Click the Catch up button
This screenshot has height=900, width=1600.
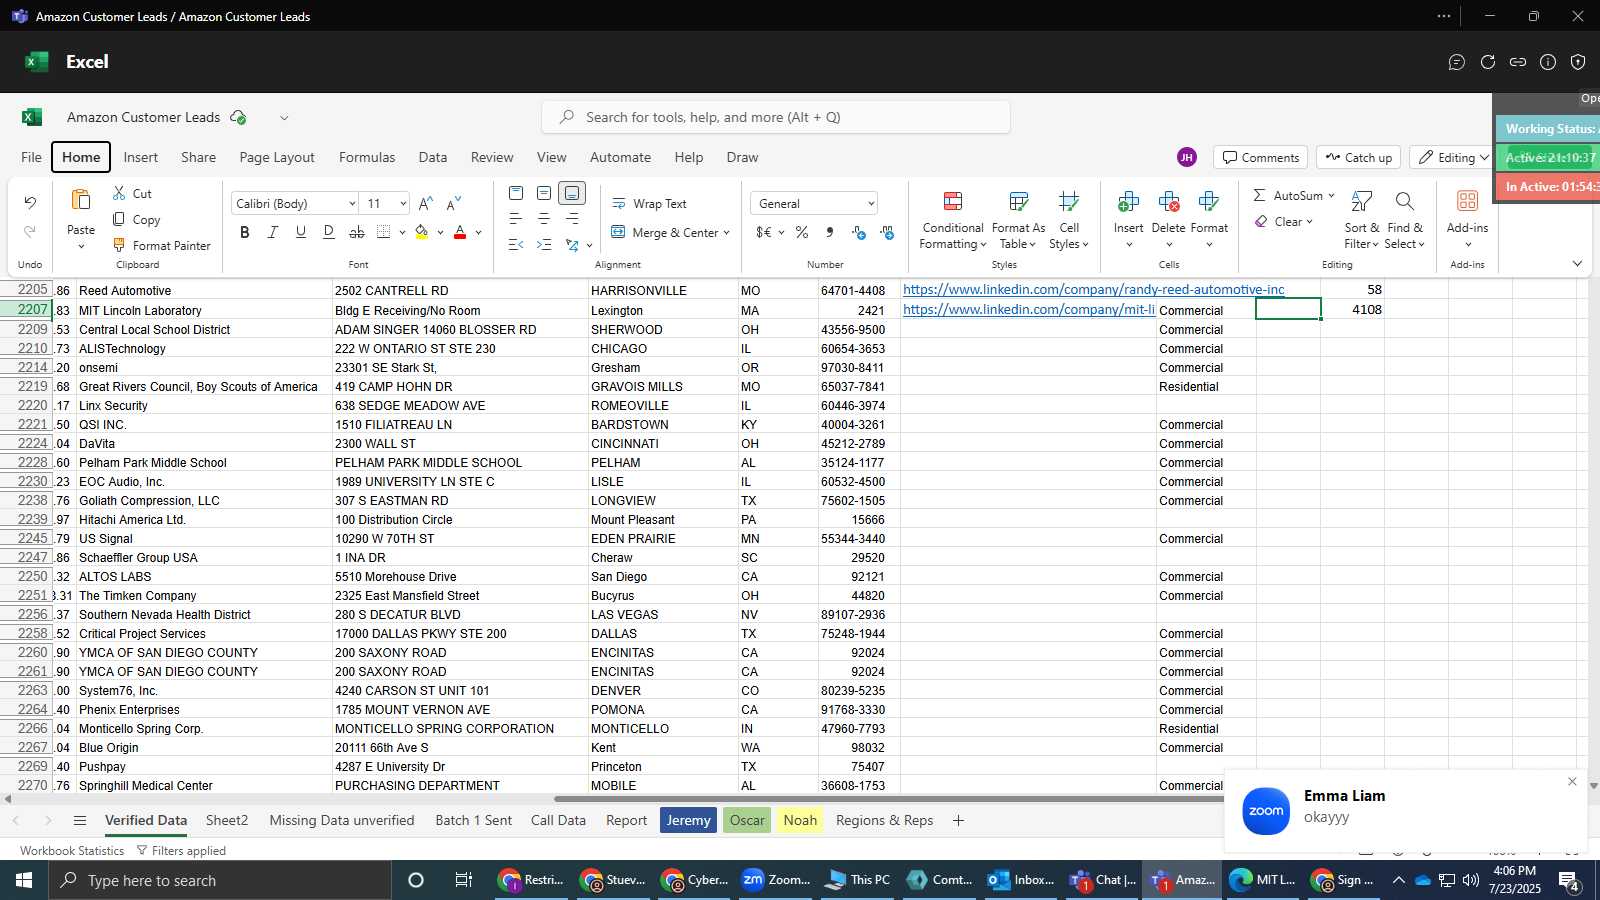1358,157
